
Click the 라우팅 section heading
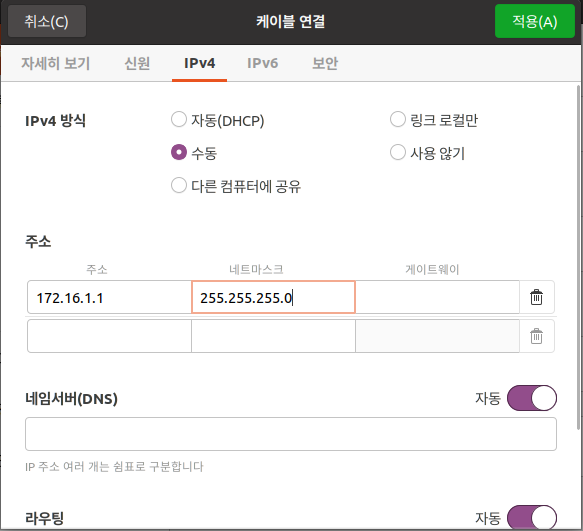point(45,518)
